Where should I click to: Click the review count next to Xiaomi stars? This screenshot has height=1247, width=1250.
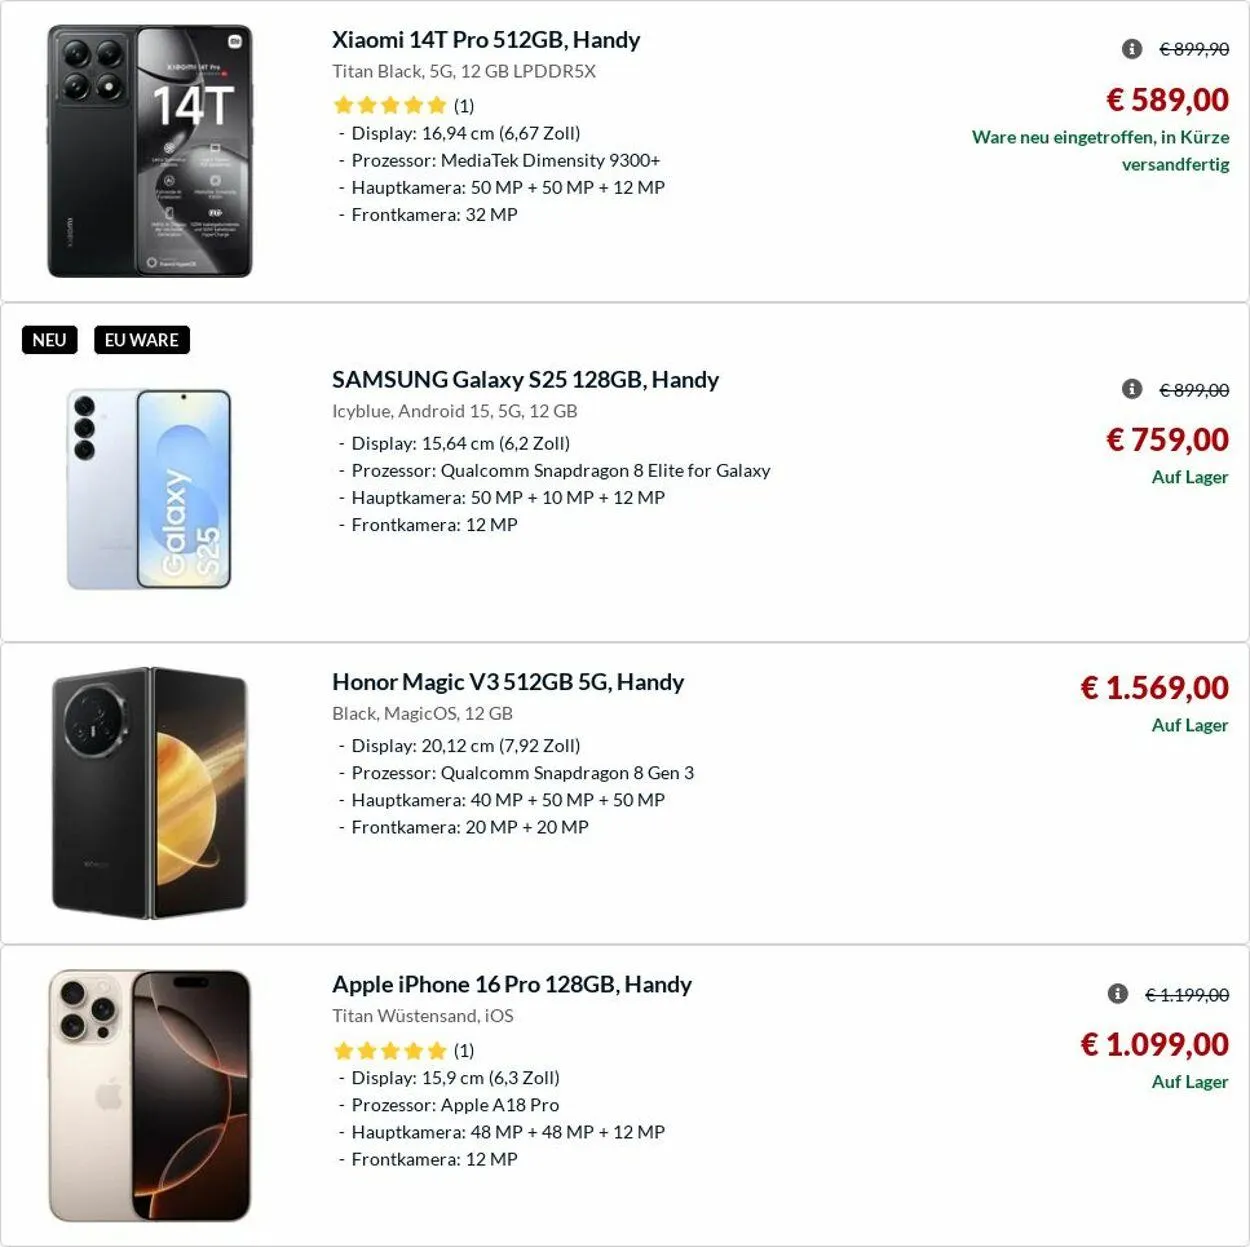point(464,106)
